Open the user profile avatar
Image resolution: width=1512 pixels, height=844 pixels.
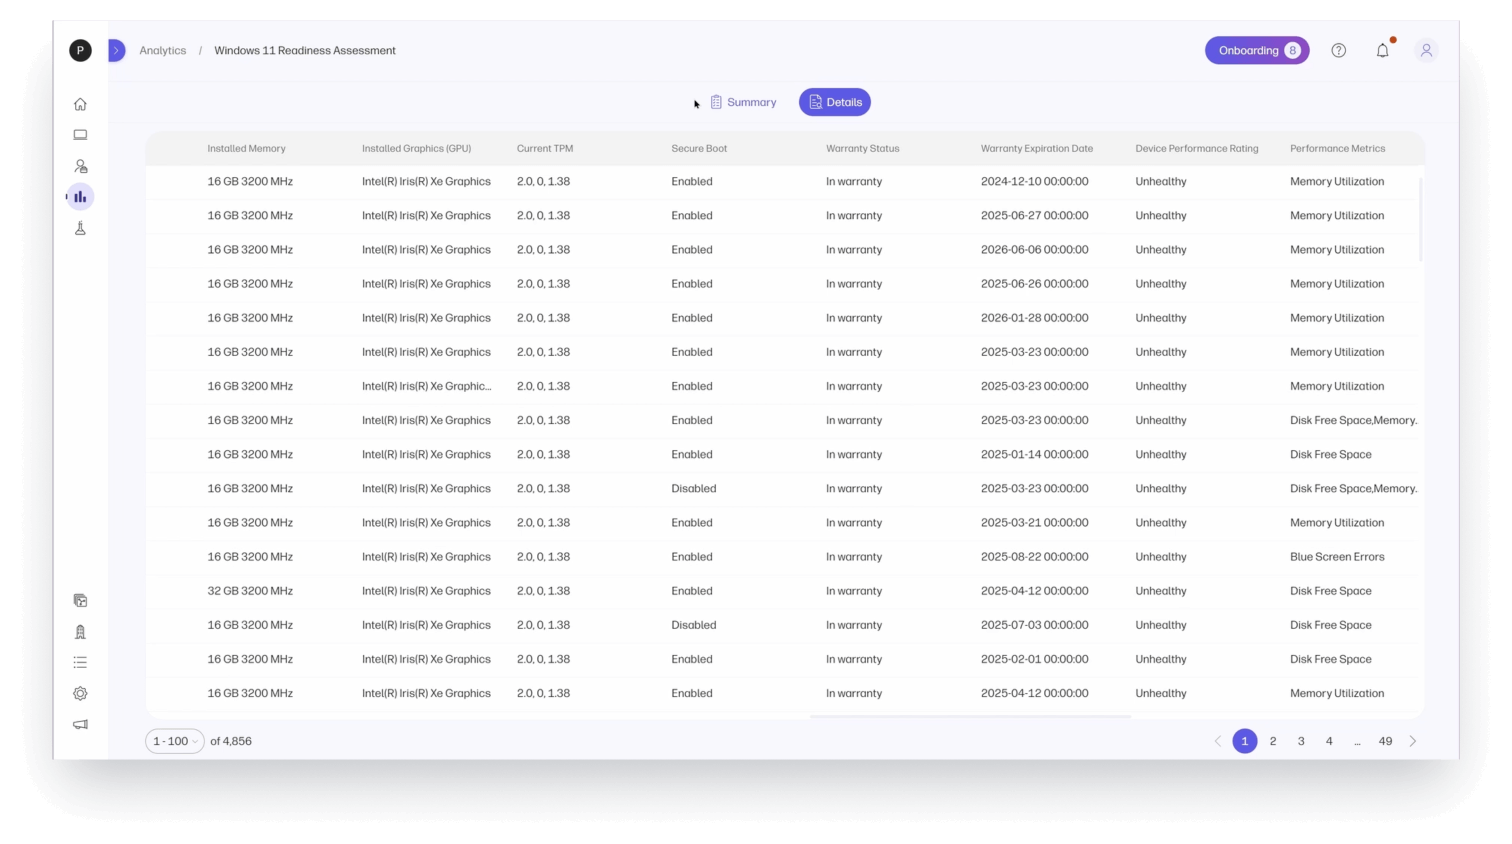pyautogui.click(x=1427, y=50)
